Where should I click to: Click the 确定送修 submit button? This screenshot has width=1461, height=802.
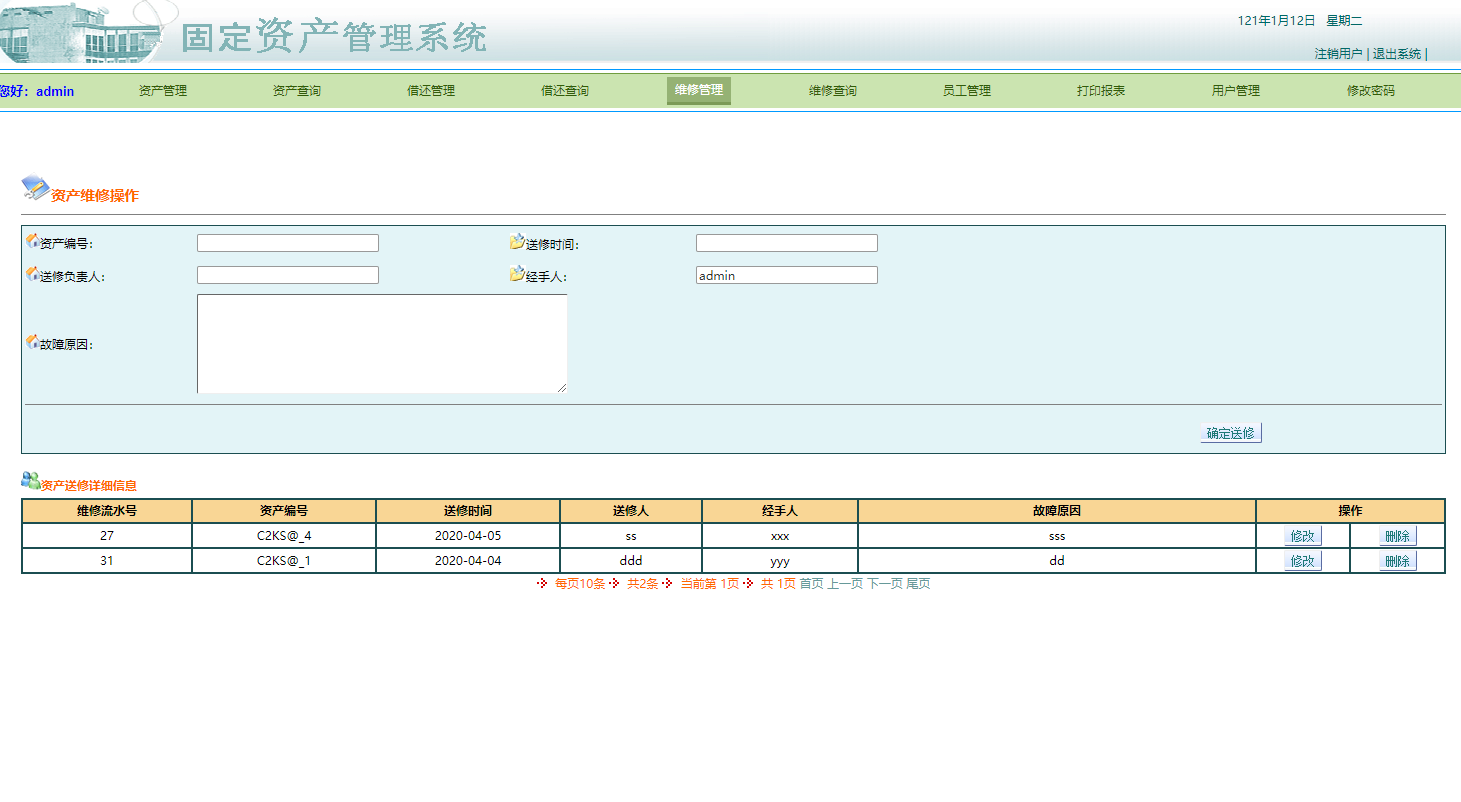tap(1230, 431)
